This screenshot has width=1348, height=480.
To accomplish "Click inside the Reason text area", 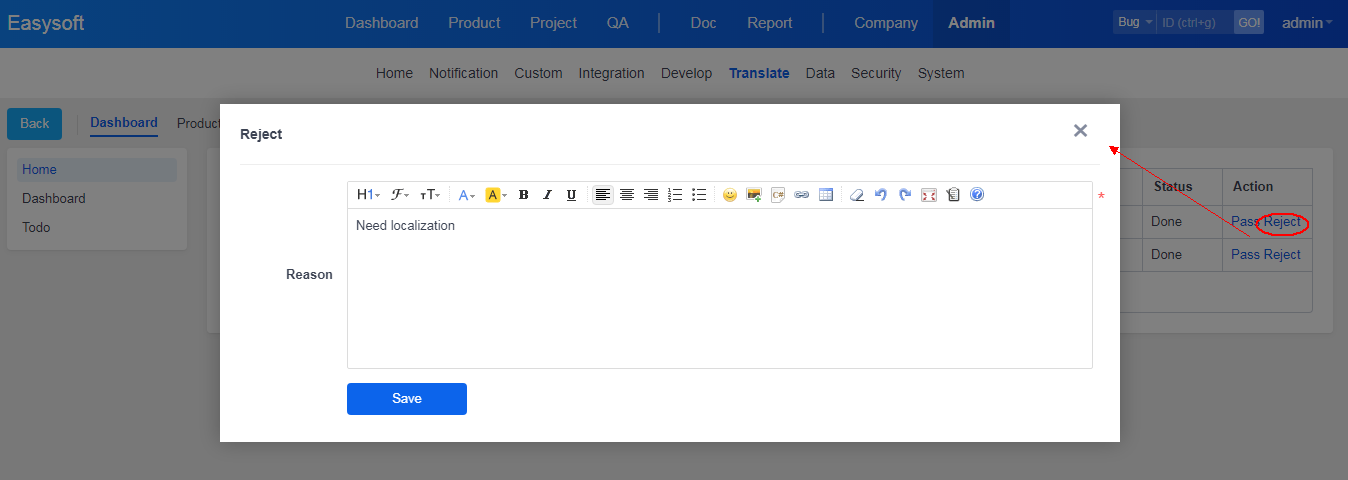I will click(x=719, y=290).
